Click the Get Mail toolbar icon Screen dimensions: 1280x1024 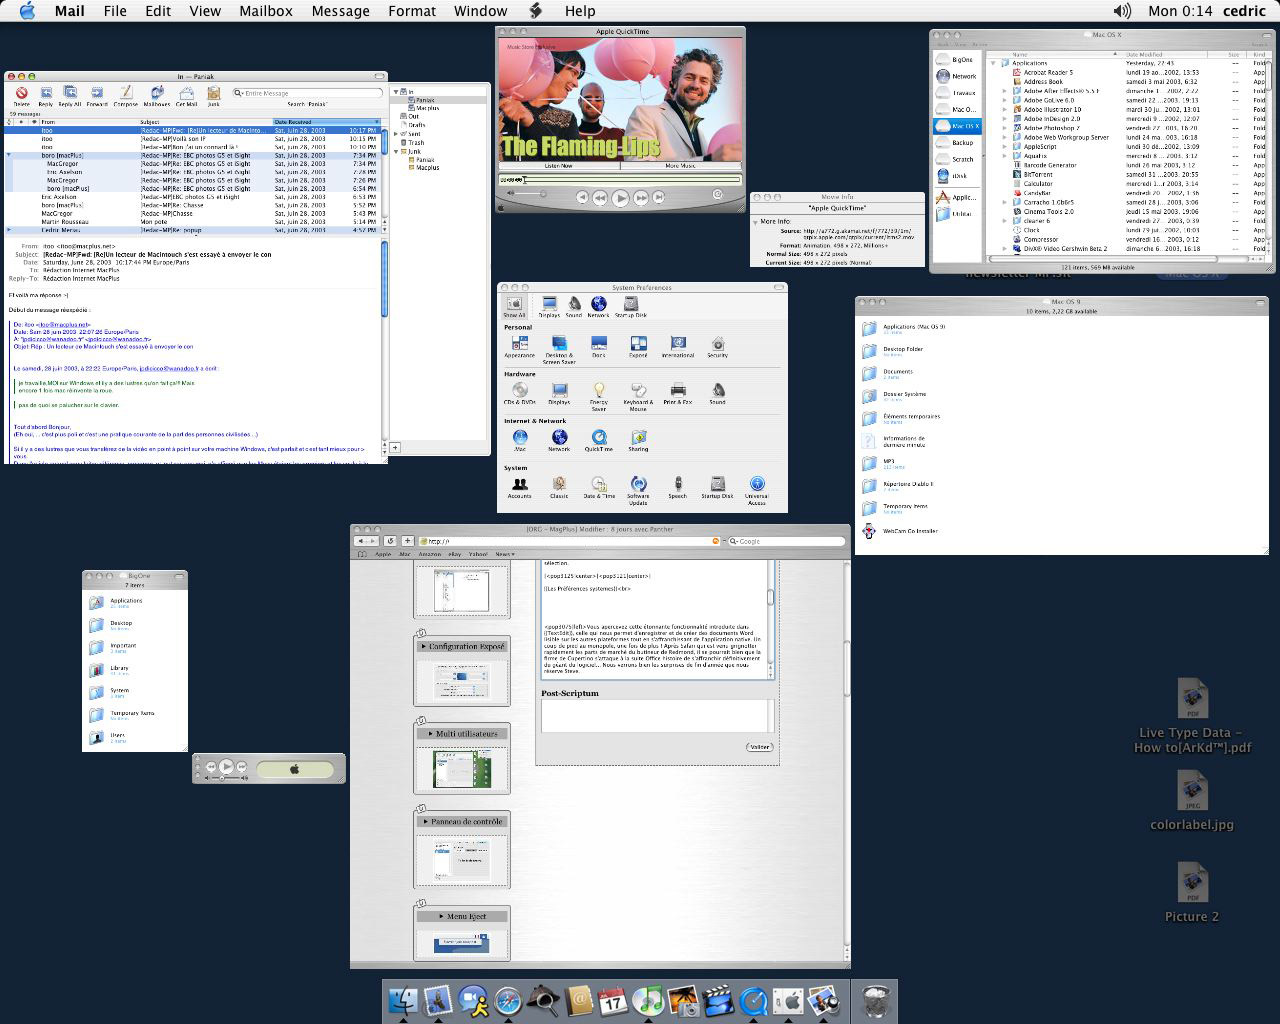[186, 94]
